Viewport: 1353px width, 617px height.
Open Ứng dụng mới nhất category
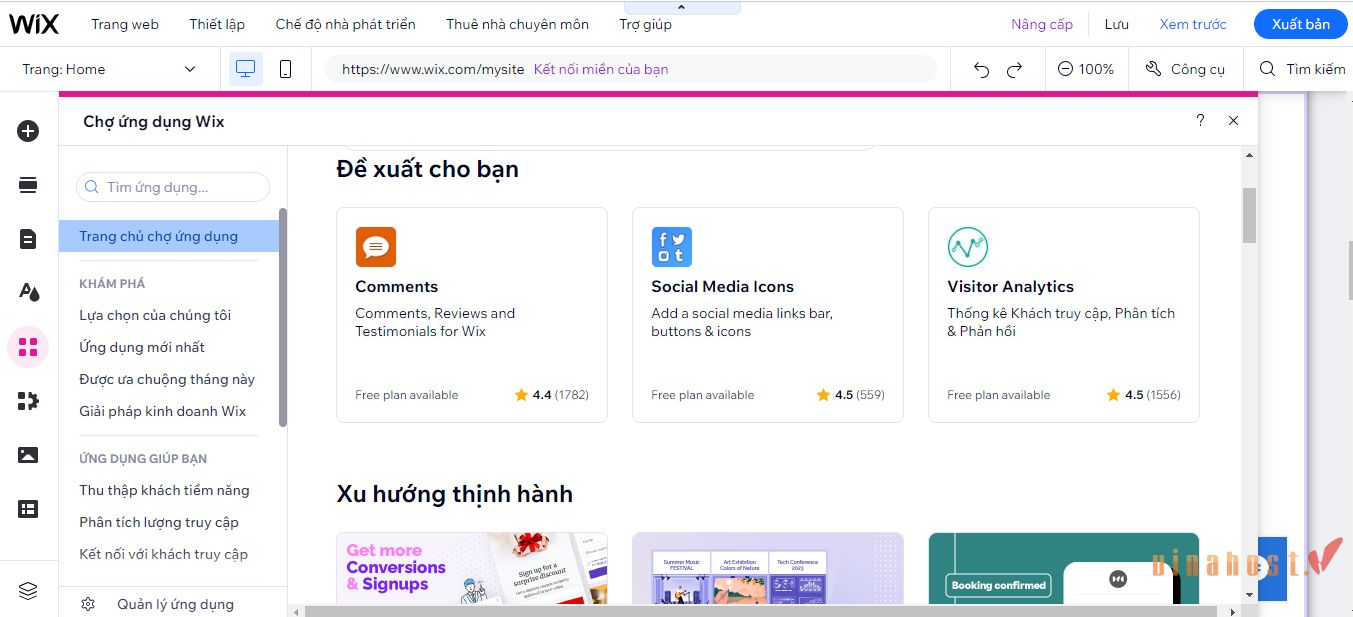(142, 347)
